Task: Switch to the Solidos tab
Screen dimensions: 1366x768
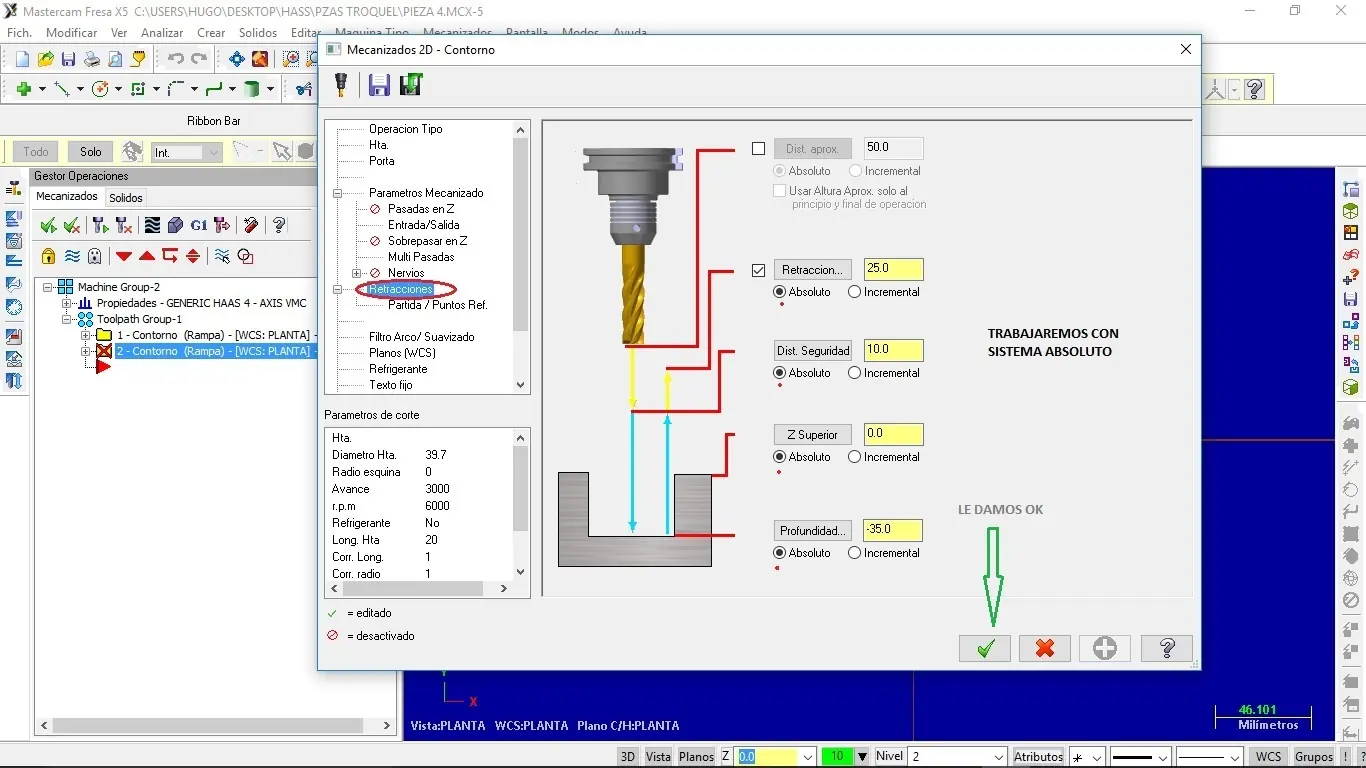Action: point(126,198)
